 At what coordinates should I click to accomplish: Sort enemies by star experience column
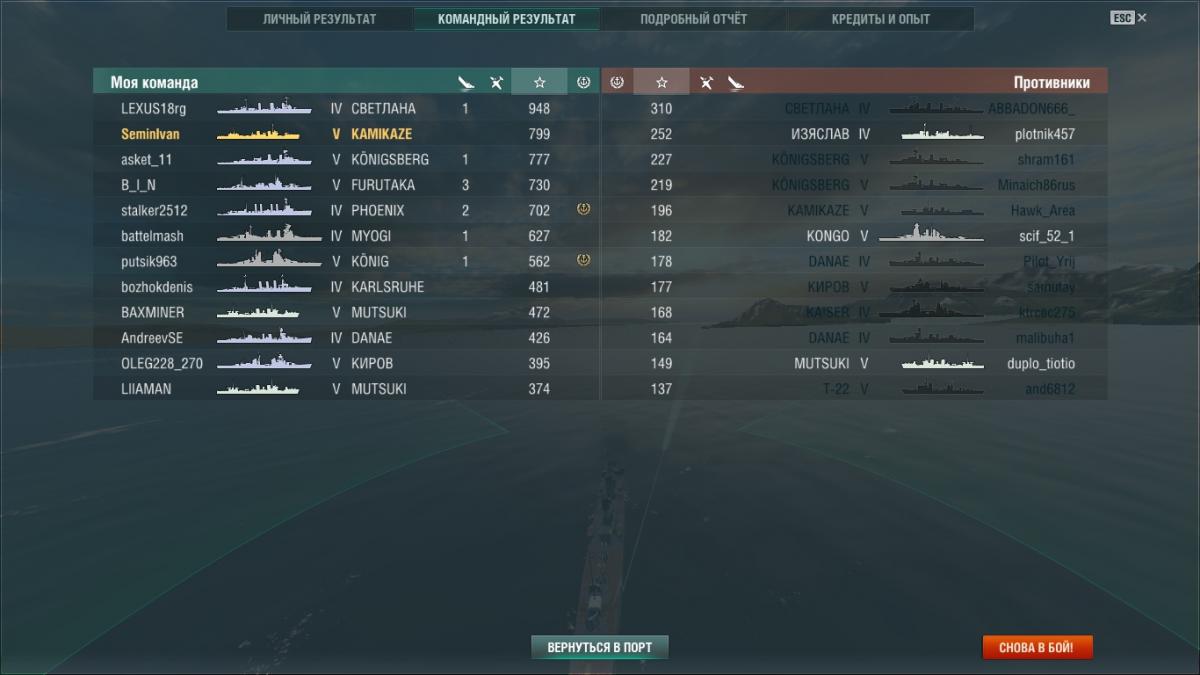point(661,82)
